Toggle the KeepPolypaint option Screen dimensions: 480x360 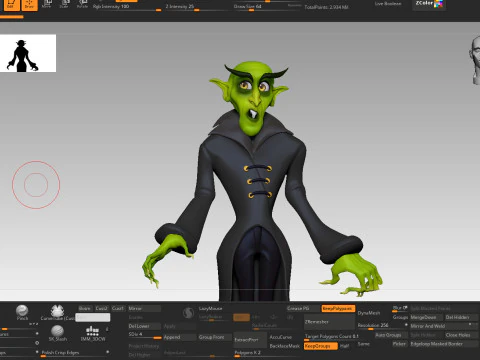338,309
